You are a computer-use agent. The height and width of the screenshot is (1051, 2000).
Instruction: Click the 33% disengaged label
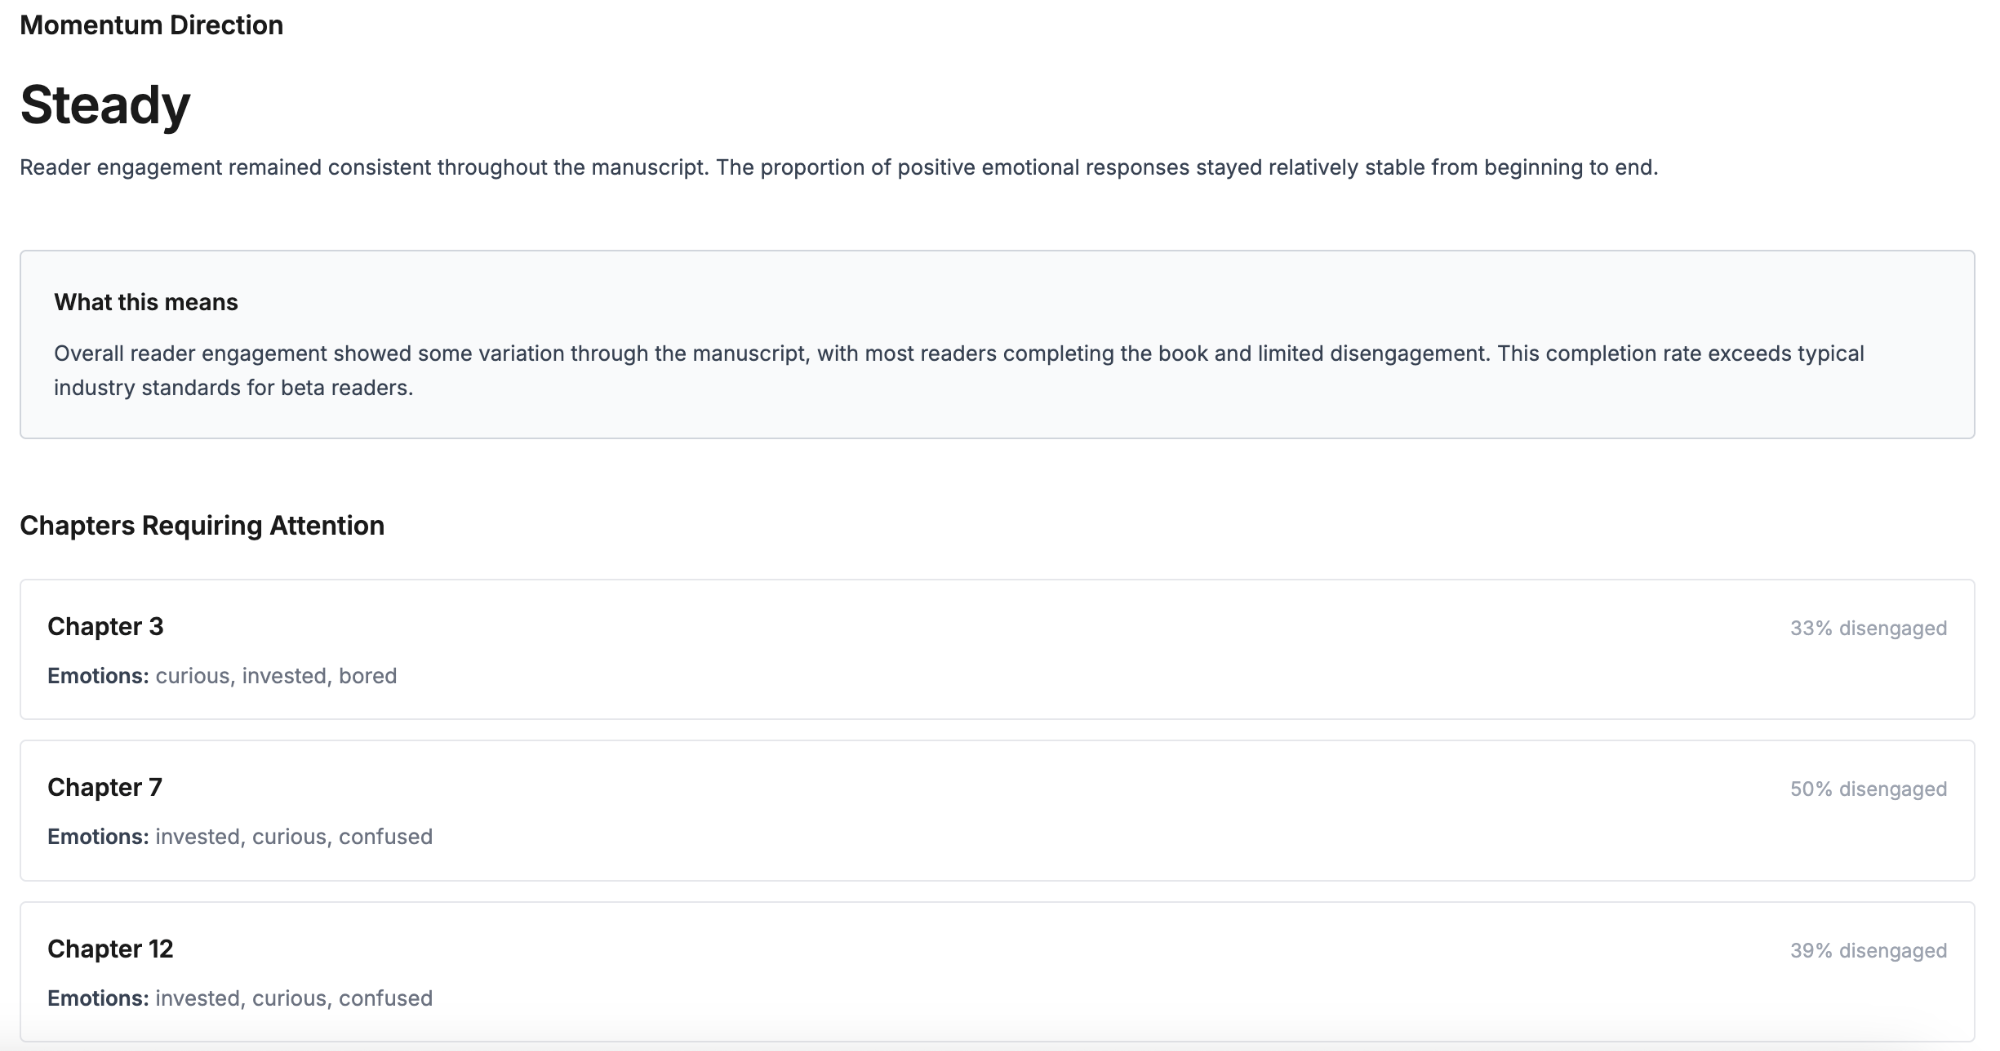tap(1867, 628)
